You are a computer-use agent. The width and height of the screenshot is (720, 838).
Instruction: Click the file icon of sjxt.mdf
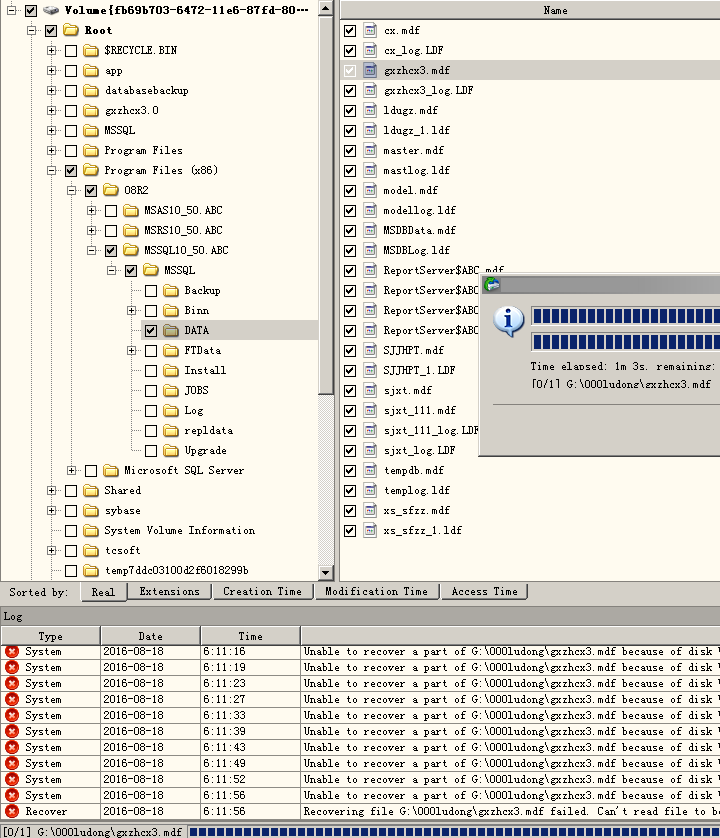pyautogui.click(x=370, y=390)
